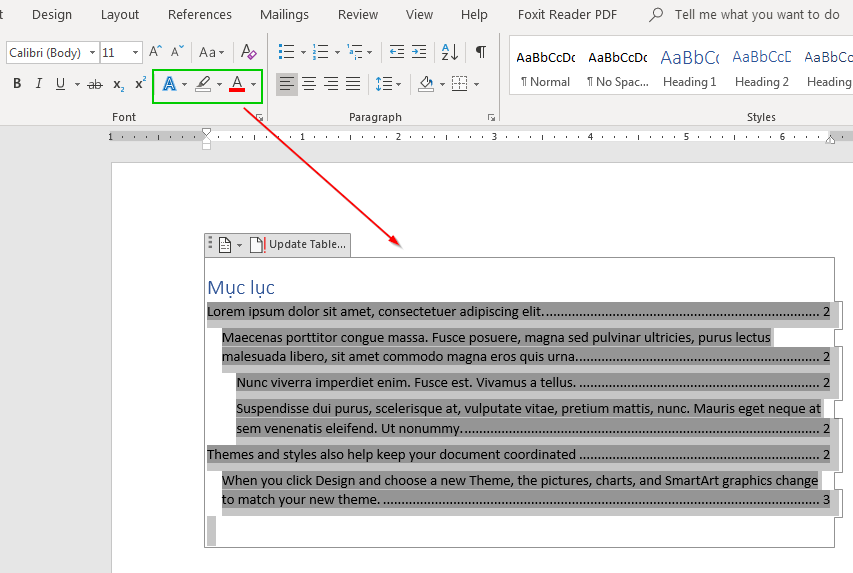Open the References tab
Image resolution: width=853 pixels, height=573 pixels.
pos(200,15)
